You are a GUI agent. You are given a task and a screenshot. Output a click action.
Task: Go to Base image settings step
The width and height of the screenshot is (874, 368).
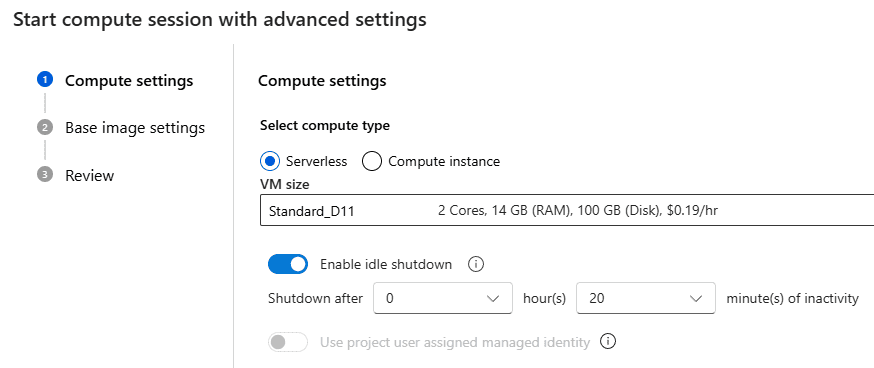(135, 128)
